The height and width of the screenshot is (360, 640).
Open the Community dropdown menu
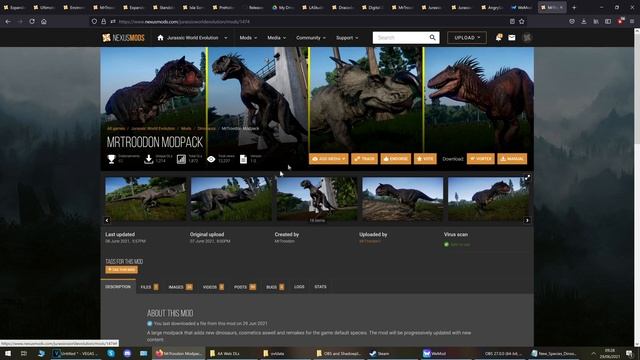pyautogui.click(x=311, y=38)
